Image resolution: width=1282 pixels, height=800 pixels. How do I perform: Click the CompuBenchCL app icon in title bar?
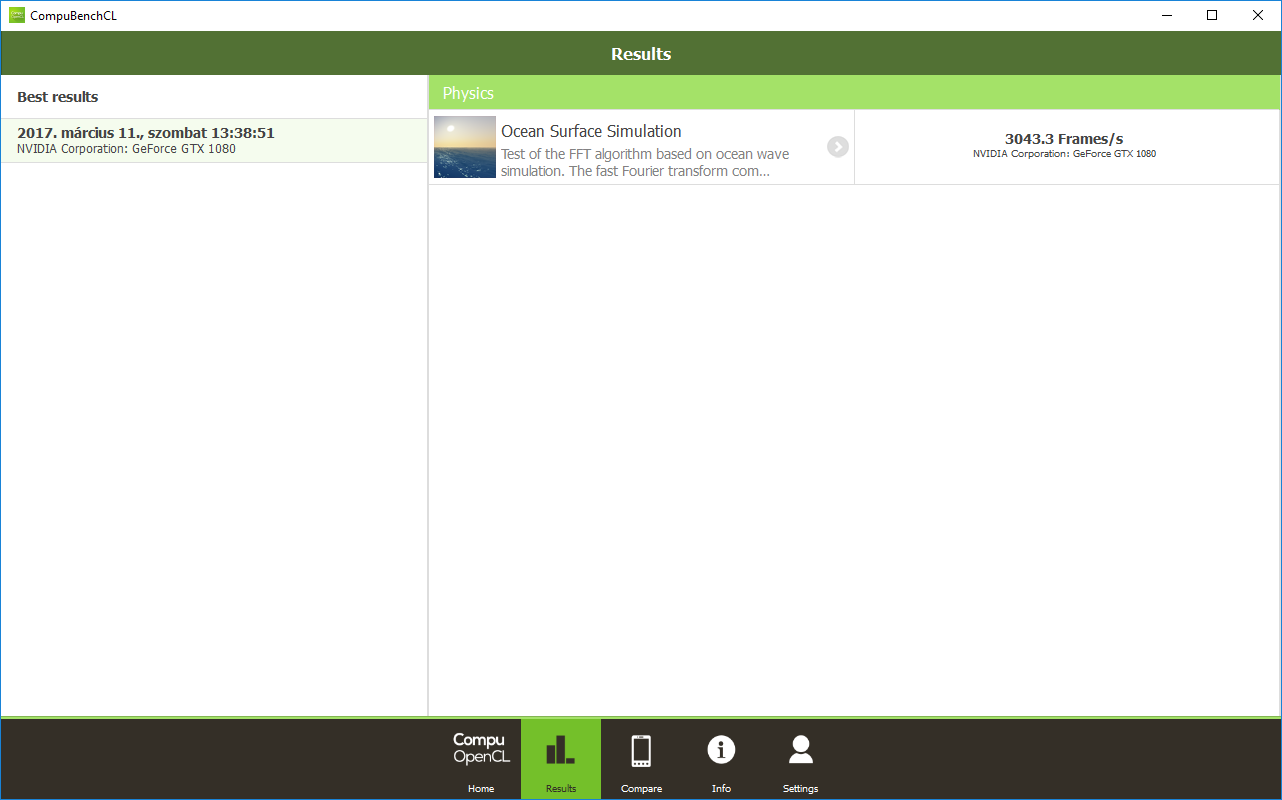click(x=17, y=15)
